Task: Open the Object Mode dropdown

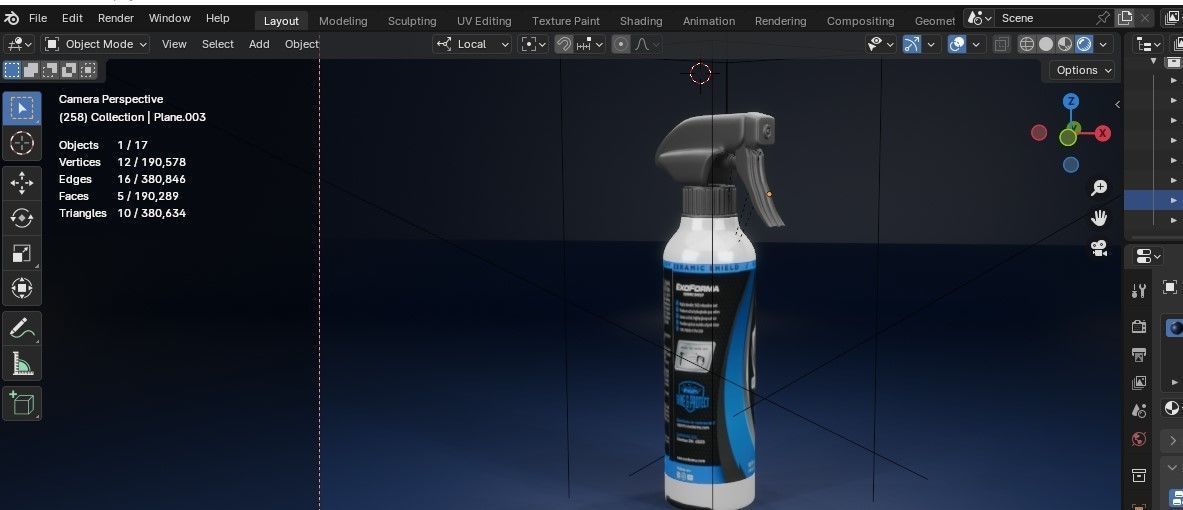Action: (x=96, y=45)
